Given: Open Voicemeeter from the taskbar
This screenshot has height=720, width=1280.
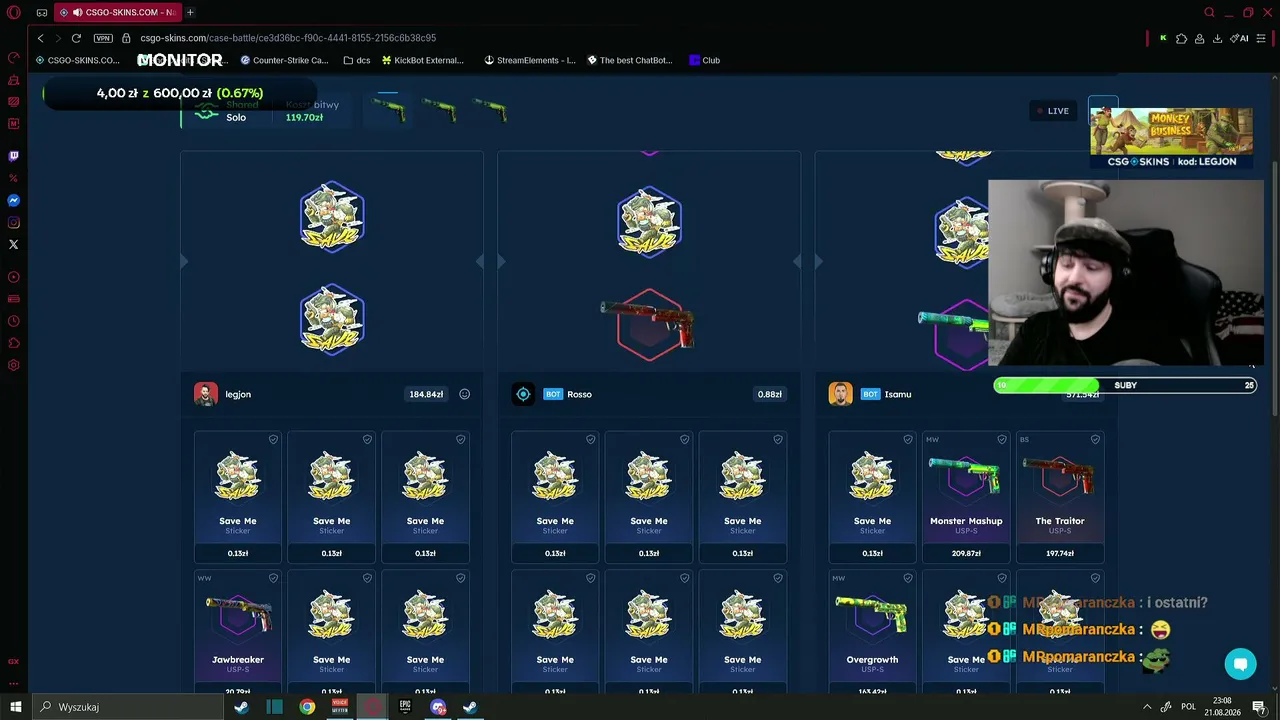Looking at the screenshot, I should point(340,707).
